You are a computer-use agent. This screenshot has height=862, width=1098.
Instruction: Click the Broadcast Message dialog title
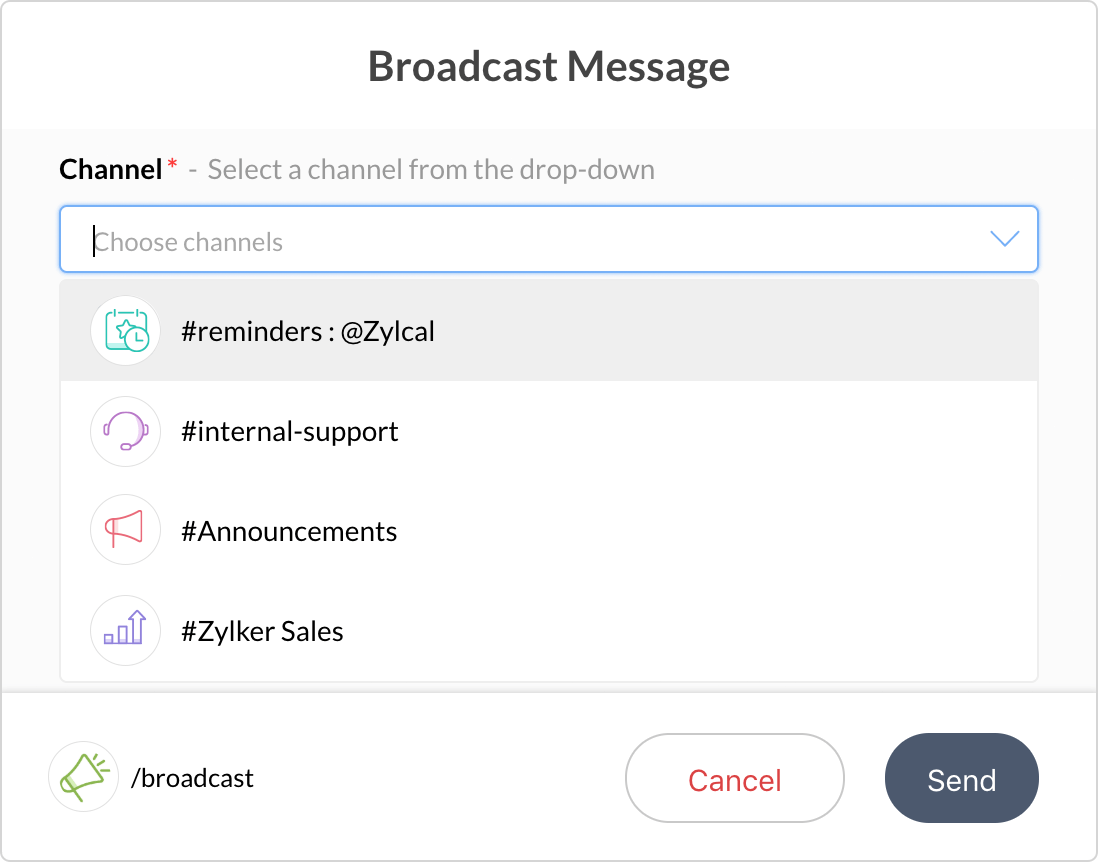549,68
